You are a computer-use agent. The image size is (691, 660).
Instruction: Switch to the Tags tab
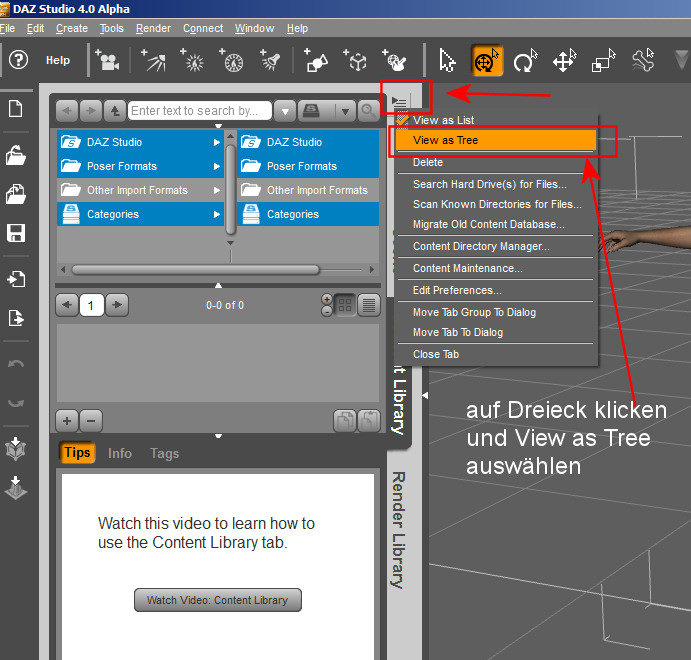click(164, 453)
